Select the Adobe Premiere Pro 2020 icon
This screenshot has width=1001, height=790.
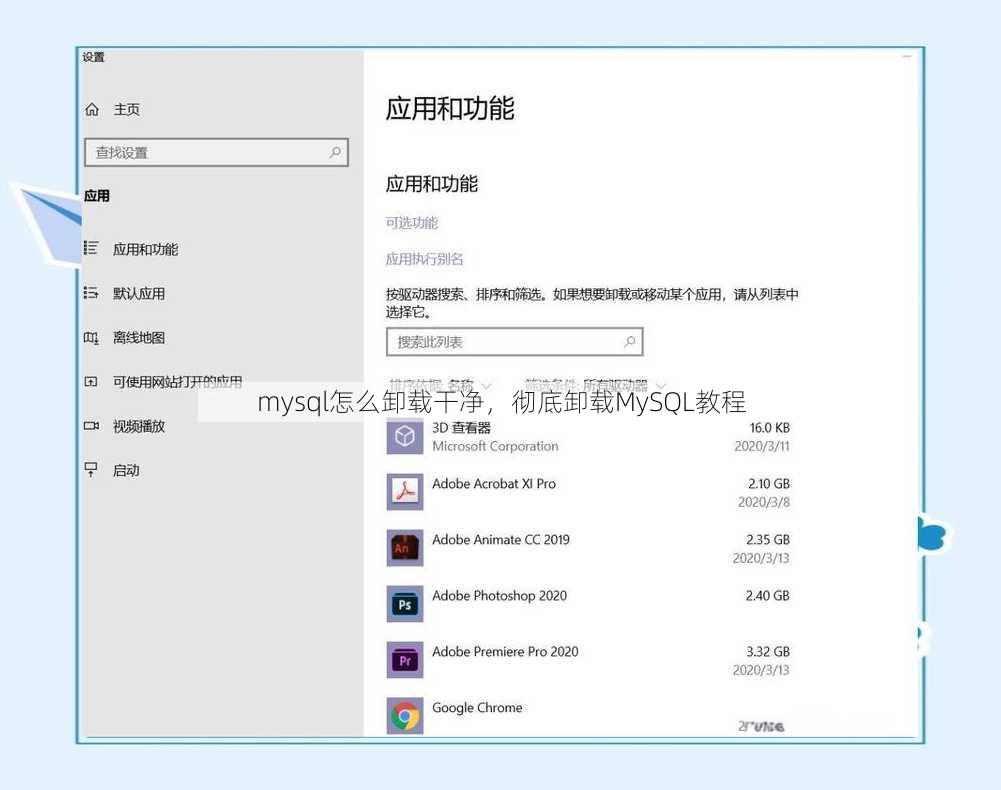405,660
